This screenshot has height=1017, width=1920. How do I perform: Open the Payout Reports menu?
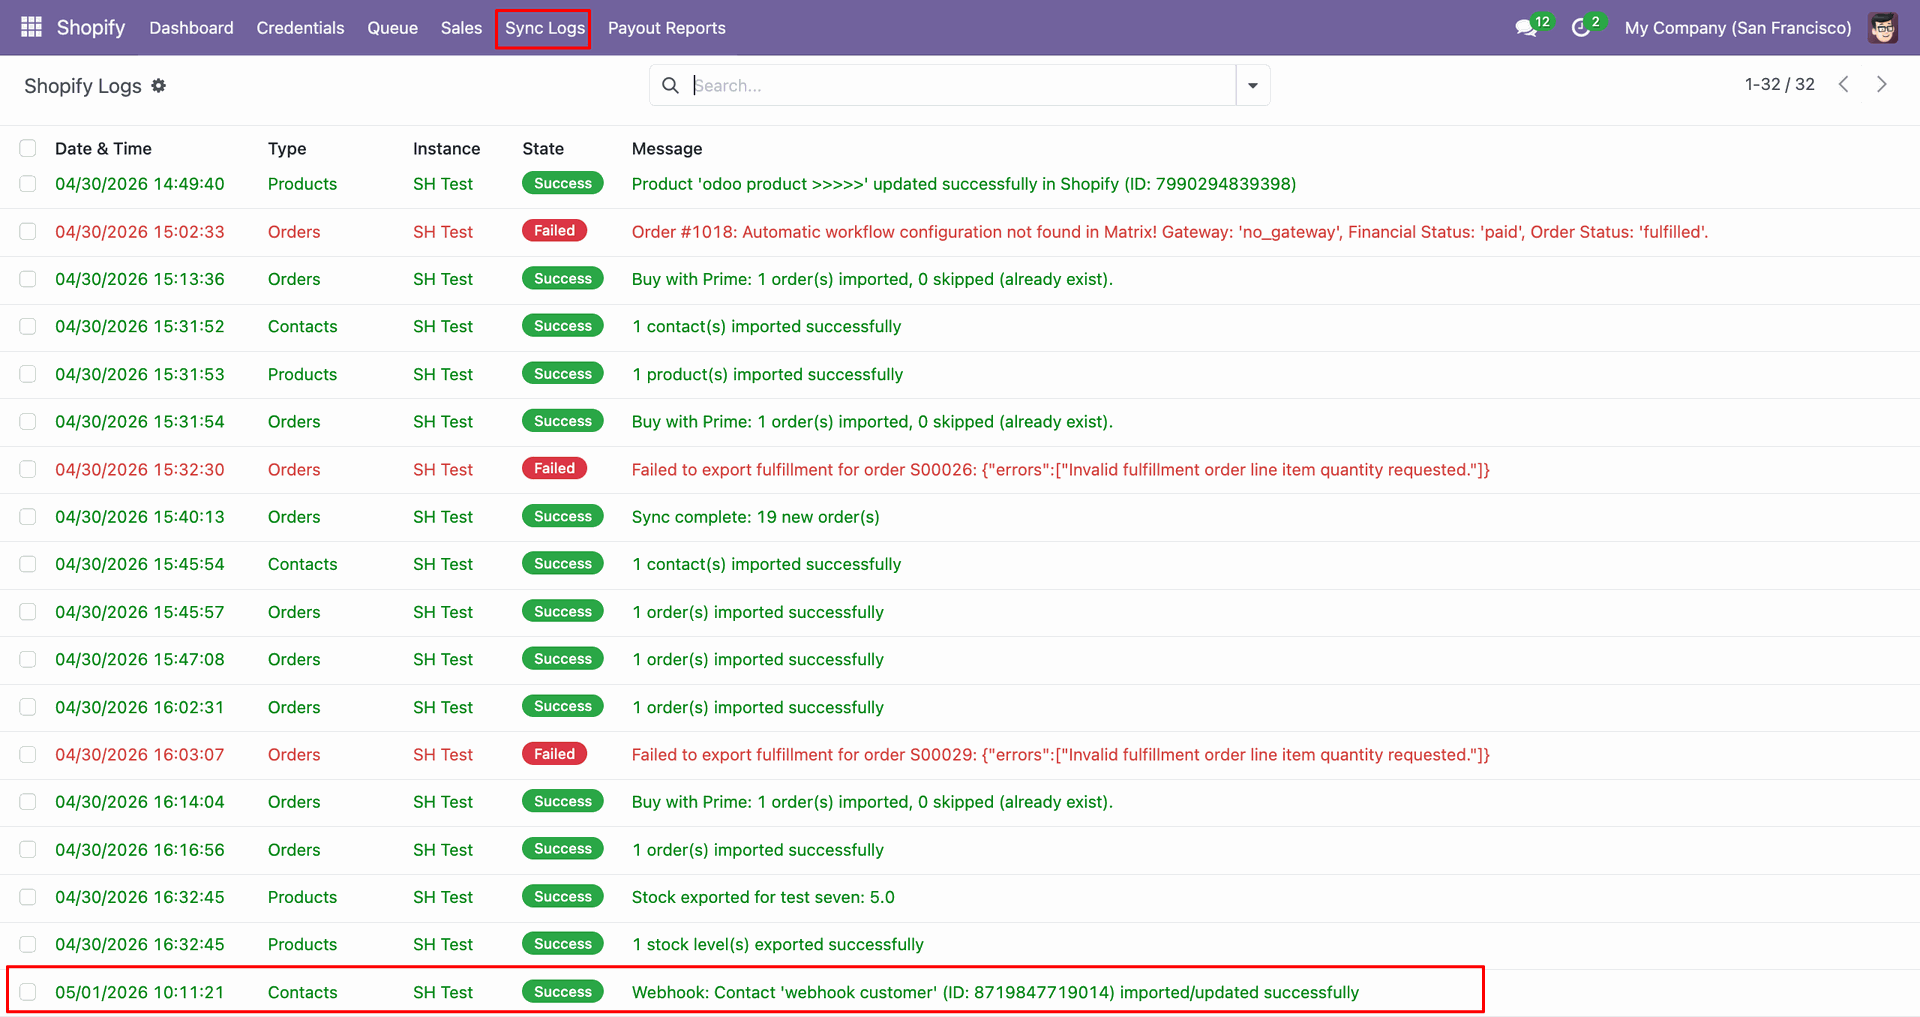point(667,28)
